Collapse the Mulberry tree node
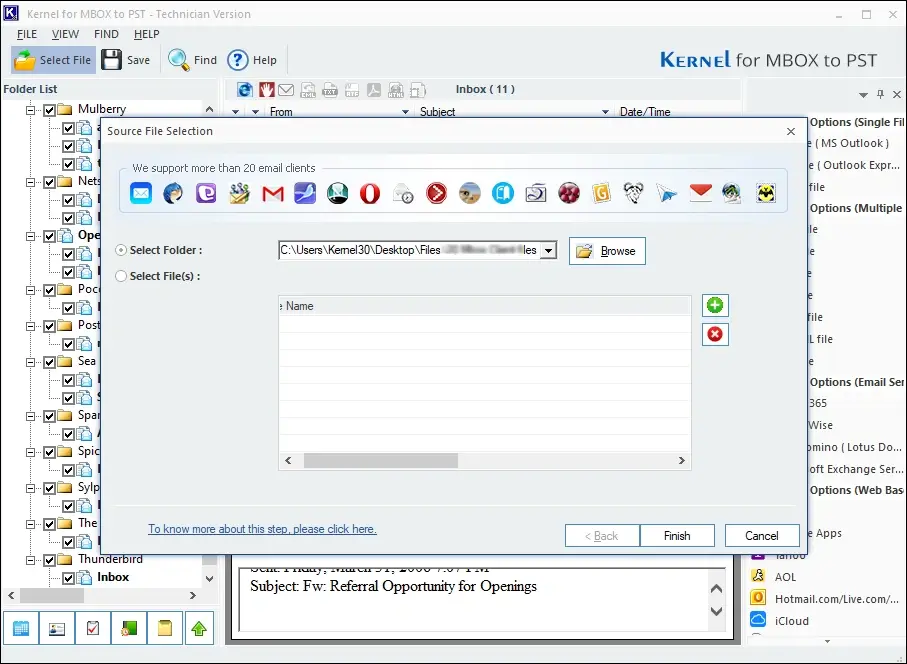The width and height of the screenshot is (907, 664). point(30,110)
